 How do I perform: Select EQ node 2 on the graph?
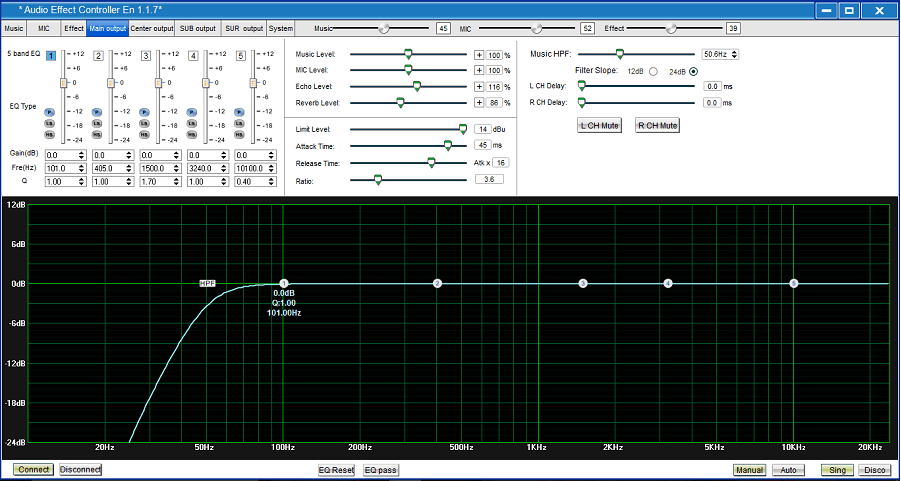pos(437,284)
